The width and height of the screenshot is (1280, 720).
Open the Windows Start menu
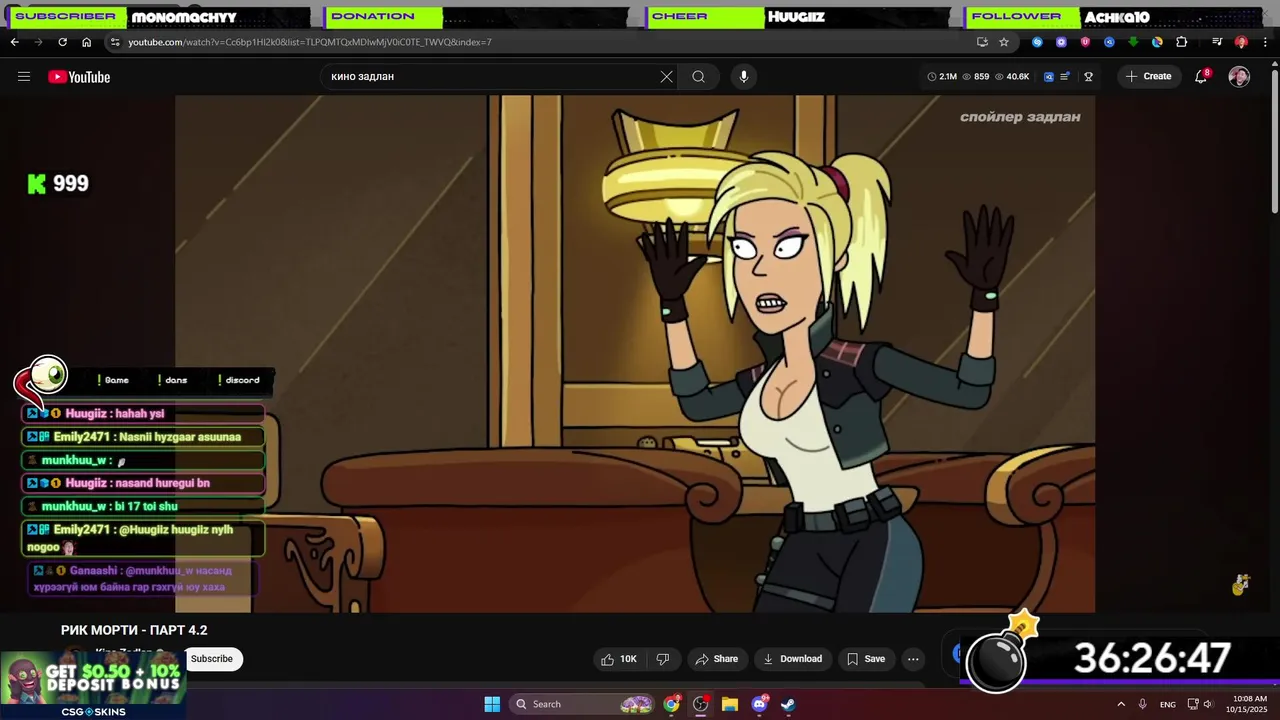(x=492, y=704)
